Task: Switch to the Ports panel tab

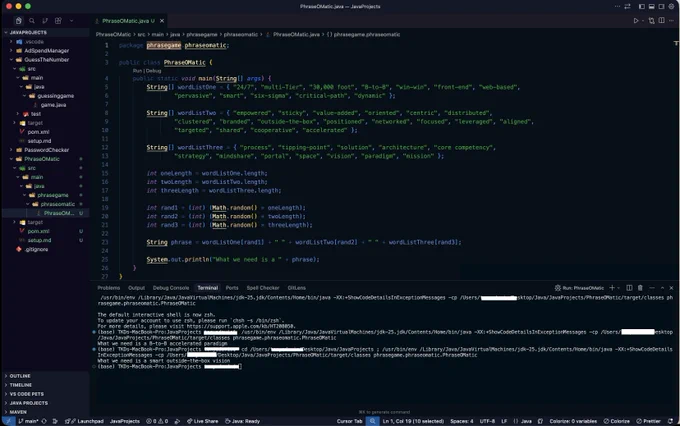Action: point(232,288)
